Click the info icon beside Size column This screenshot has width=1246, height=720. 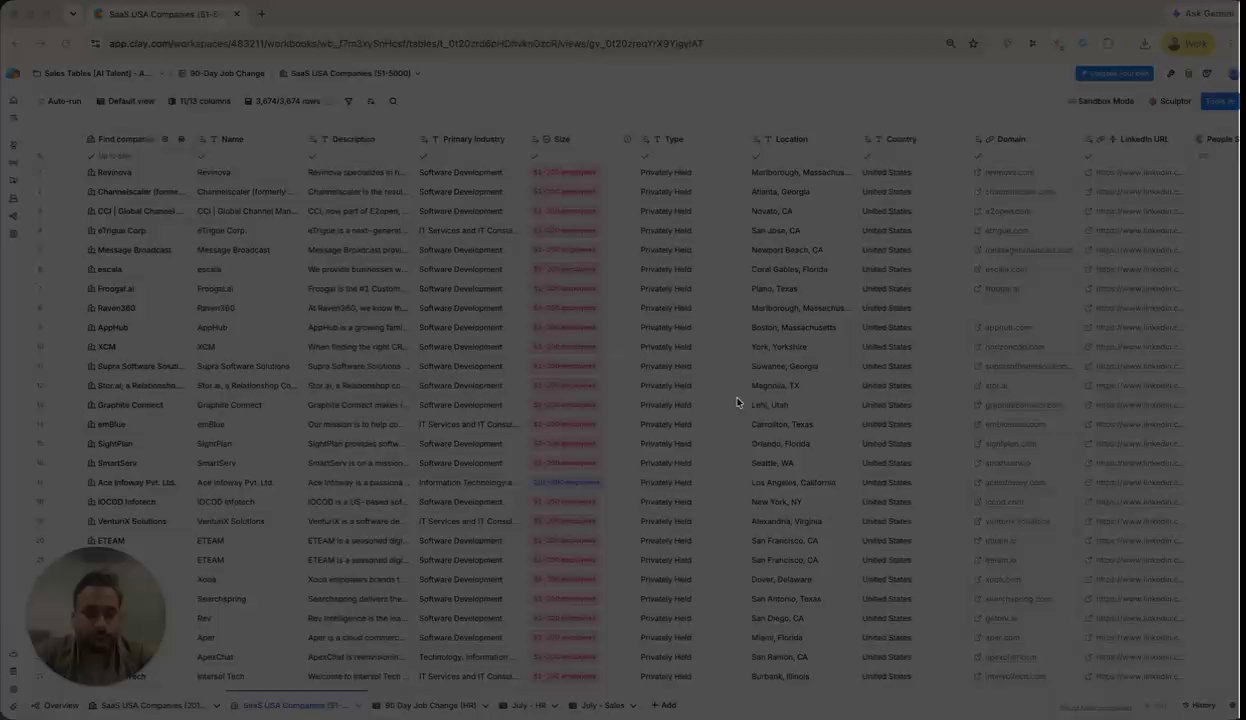(628, 139)
